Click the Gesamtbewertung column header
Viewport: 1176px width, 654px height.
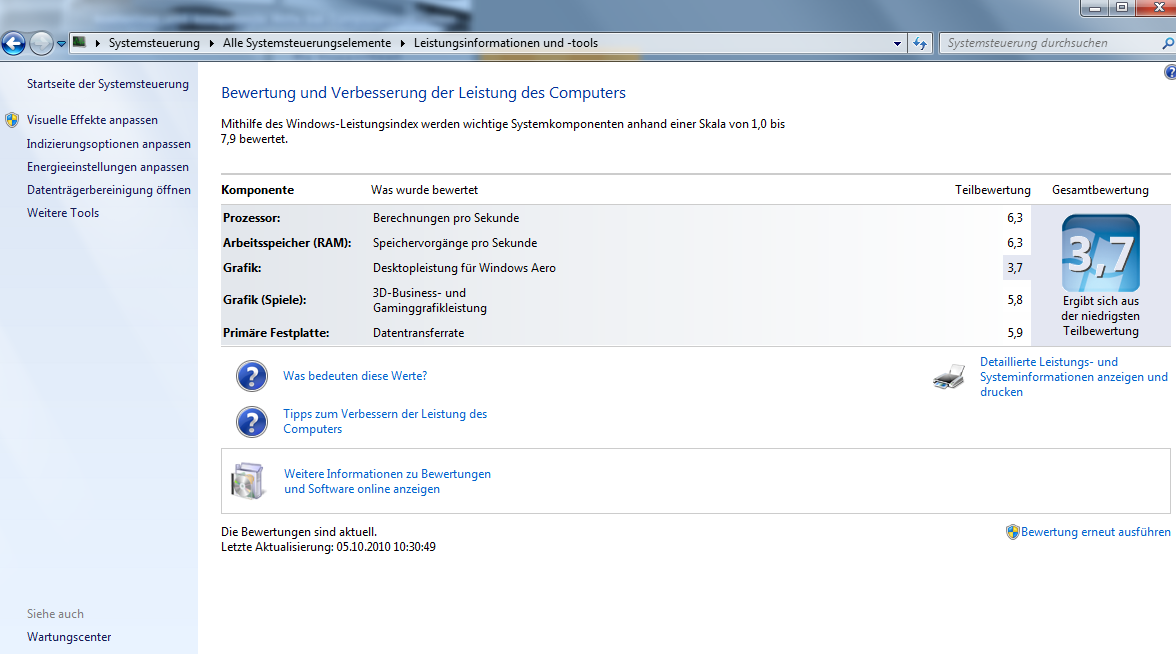1100,190
